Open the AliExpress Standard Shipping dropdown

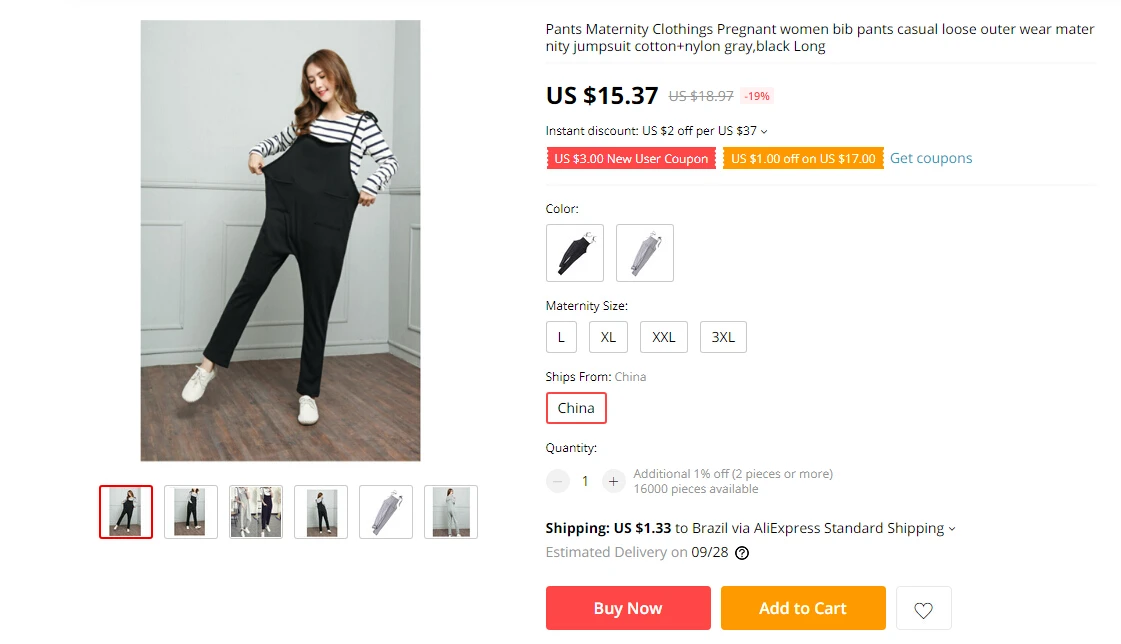click(x=952, y=529)
